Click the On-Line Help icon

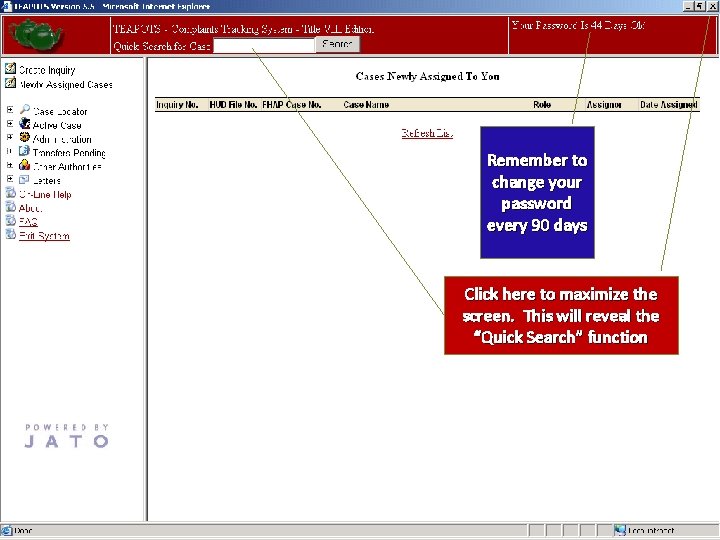(10, 193)
